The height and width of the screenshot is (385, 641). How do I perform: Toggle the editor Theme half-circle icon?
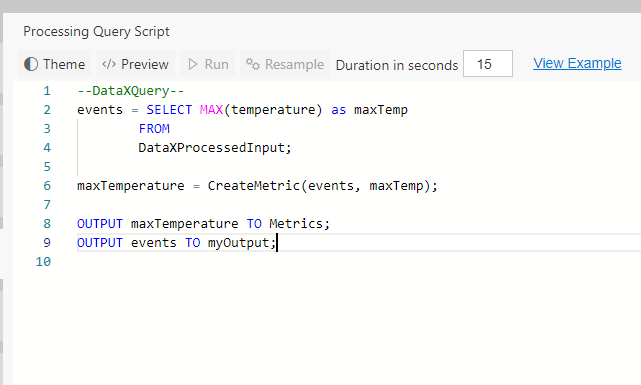[31, 64]
